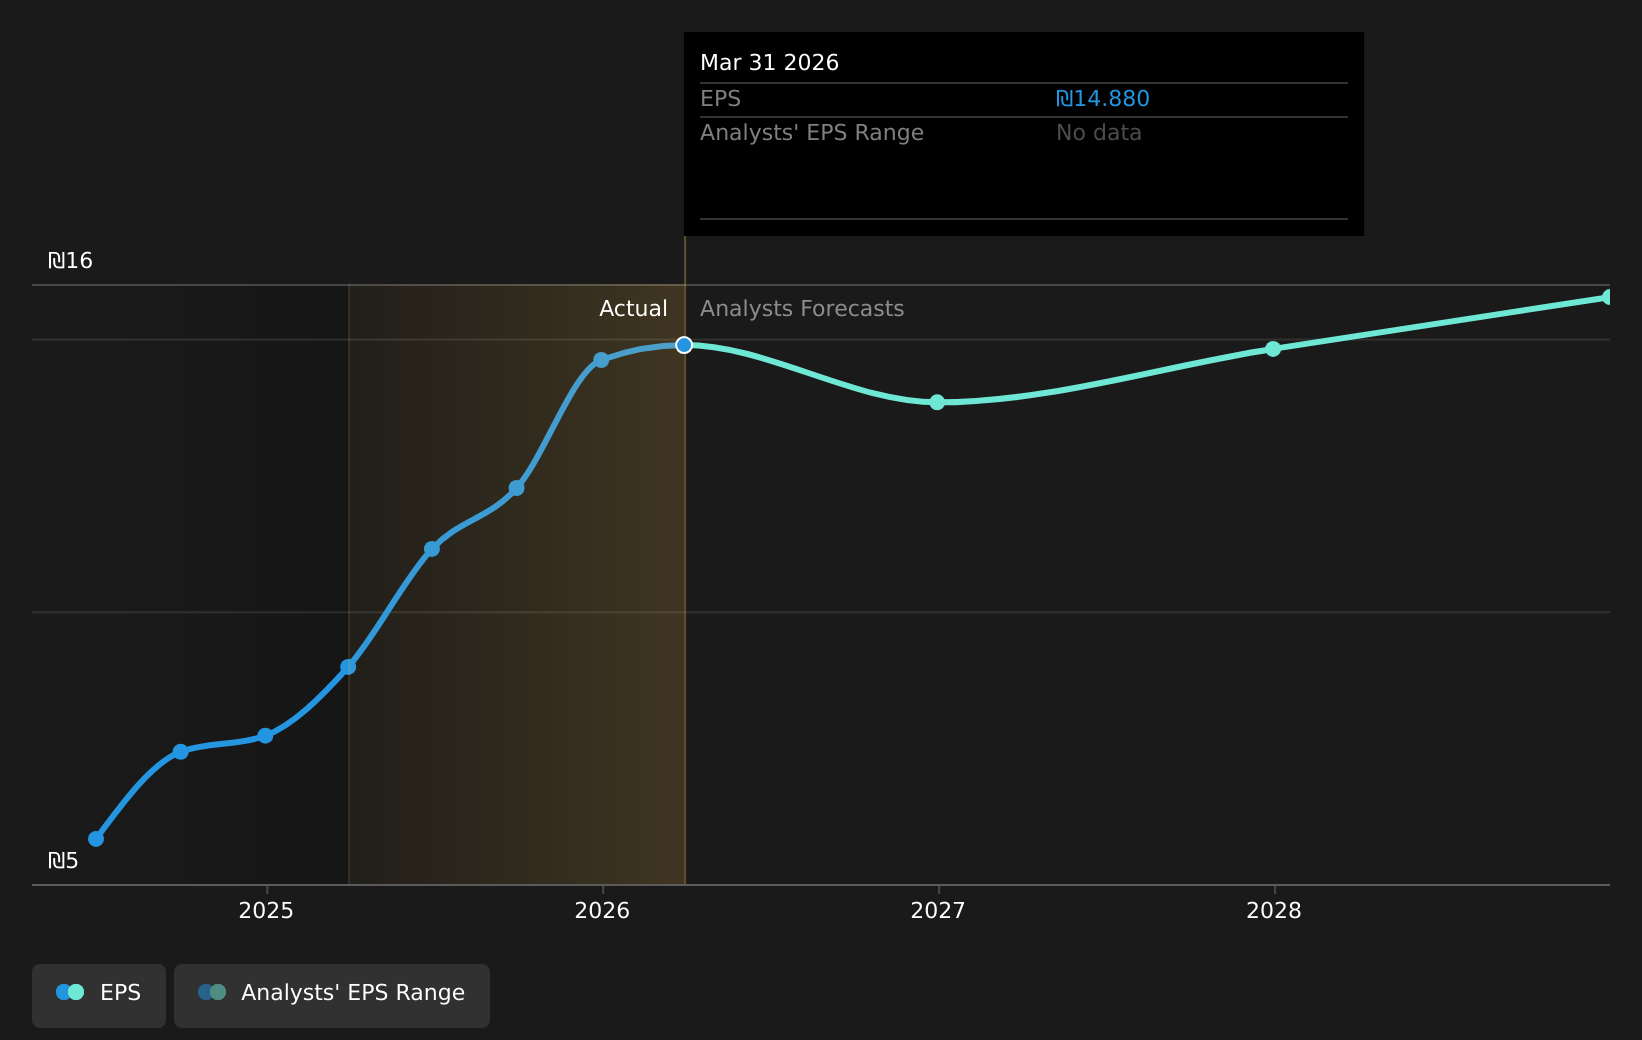This screenshot has height=1040, width=1642.
Task: Click the 2026 x-axis label
Action: click(602, 910)
